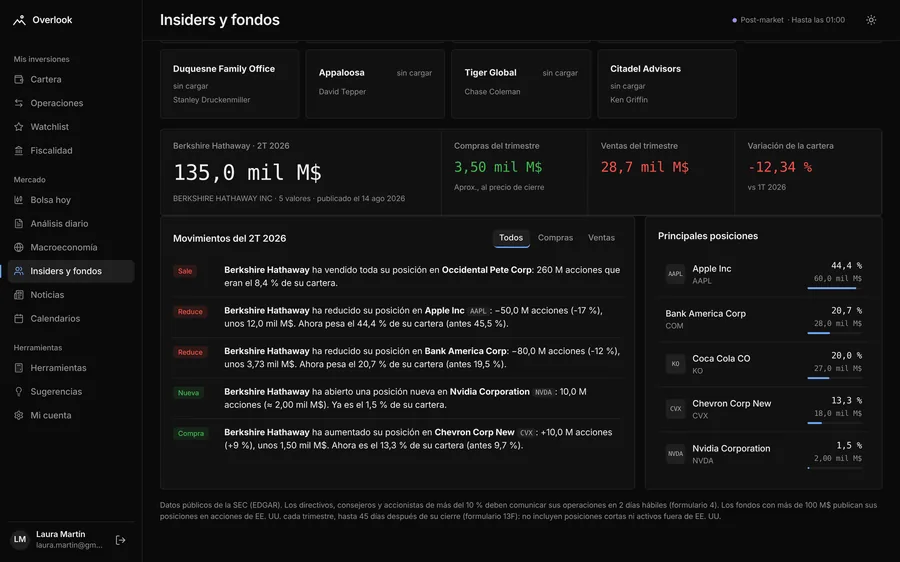Click the Macroeconomía globe icon

[19, 247]
